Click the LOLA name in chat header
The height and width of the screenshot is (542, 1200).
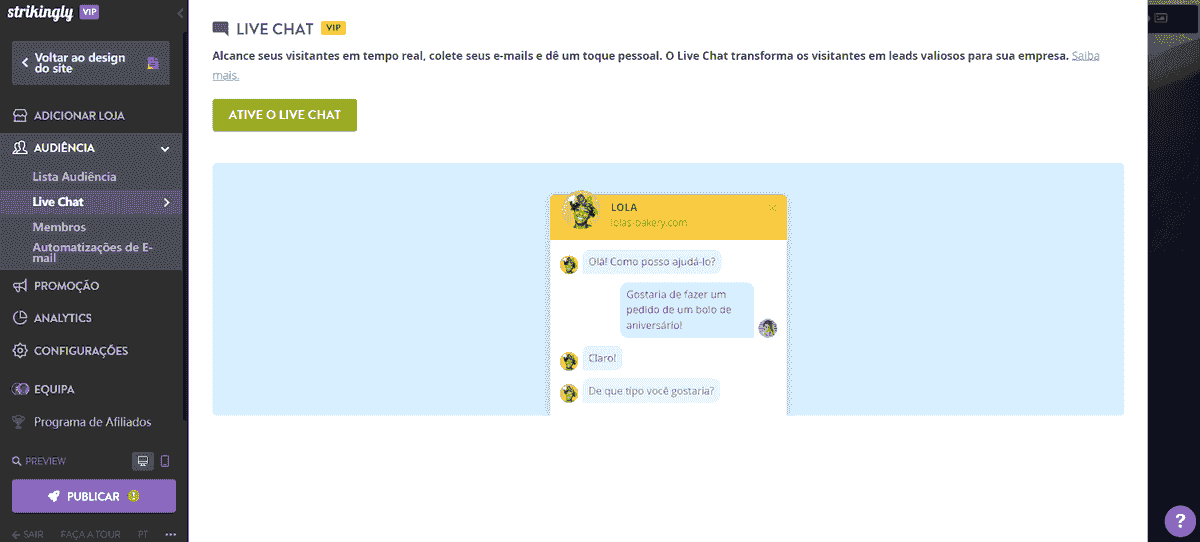624,207
